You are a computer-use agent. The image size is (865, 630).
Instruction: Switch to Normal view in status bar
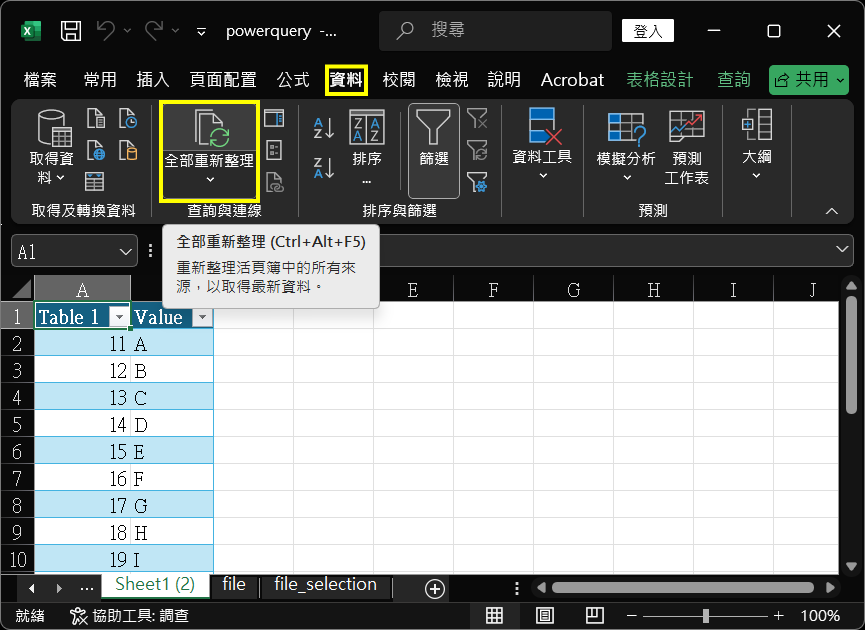[494, 615]
